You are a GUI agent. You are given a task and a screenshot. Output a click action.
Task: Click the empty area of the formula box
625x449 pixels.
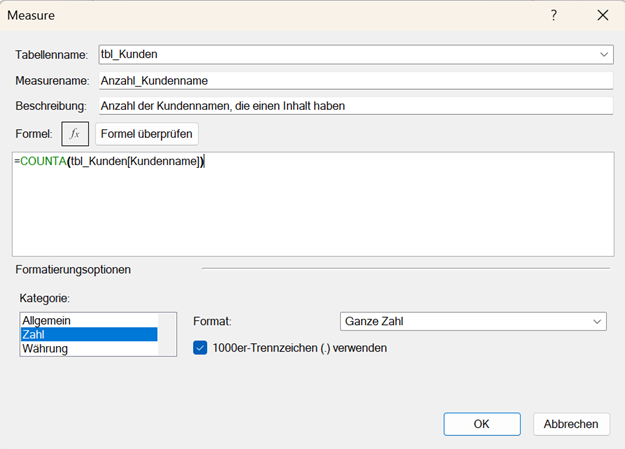pos(312,215)
